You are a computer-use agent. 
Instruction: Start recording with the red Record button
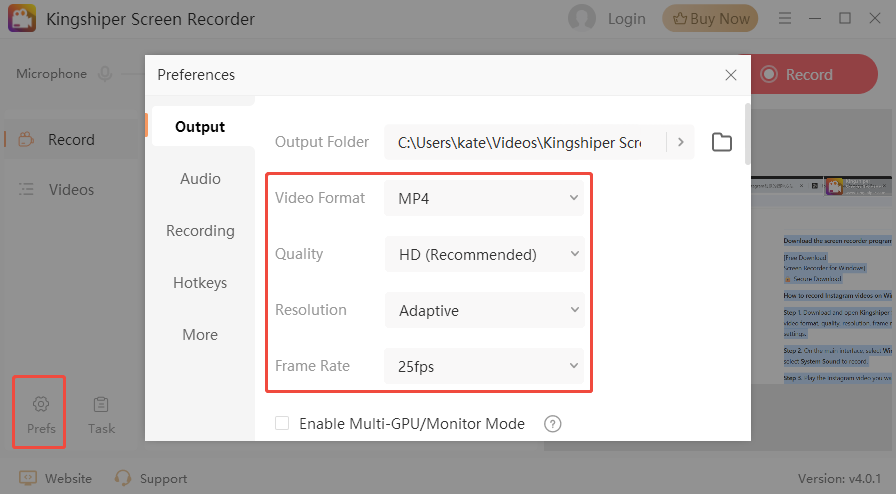[x=814, y=74]
